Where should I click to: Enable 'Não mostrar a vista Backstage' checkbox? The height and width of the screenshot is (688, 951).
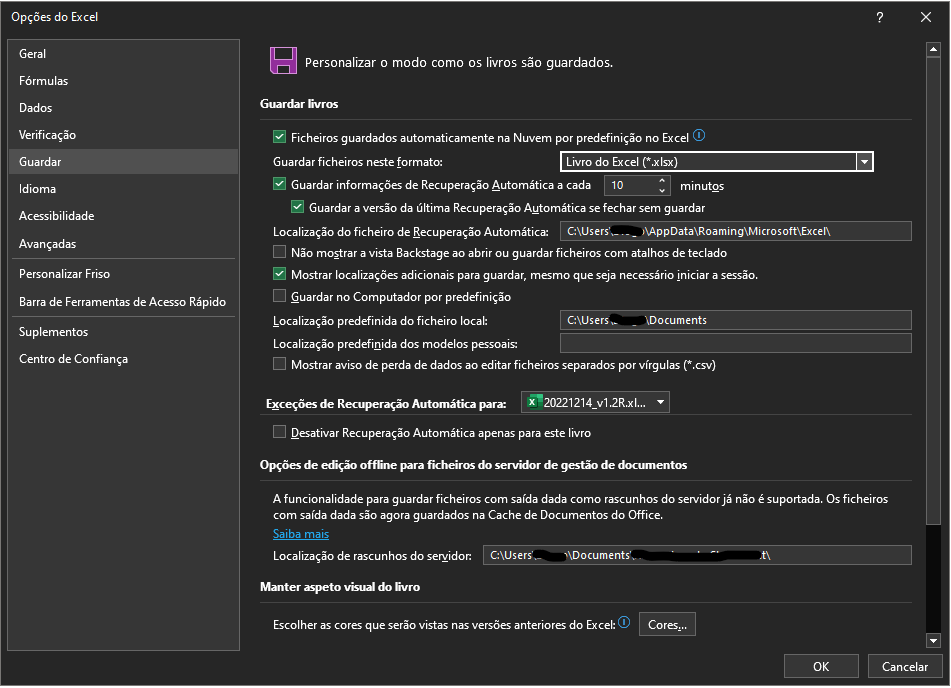pyautogui.click(x=280, y=252)
